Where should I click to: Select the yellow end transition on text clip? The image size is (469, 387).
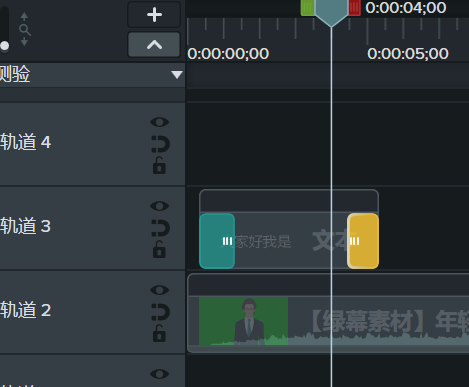[x=363, y=241]
